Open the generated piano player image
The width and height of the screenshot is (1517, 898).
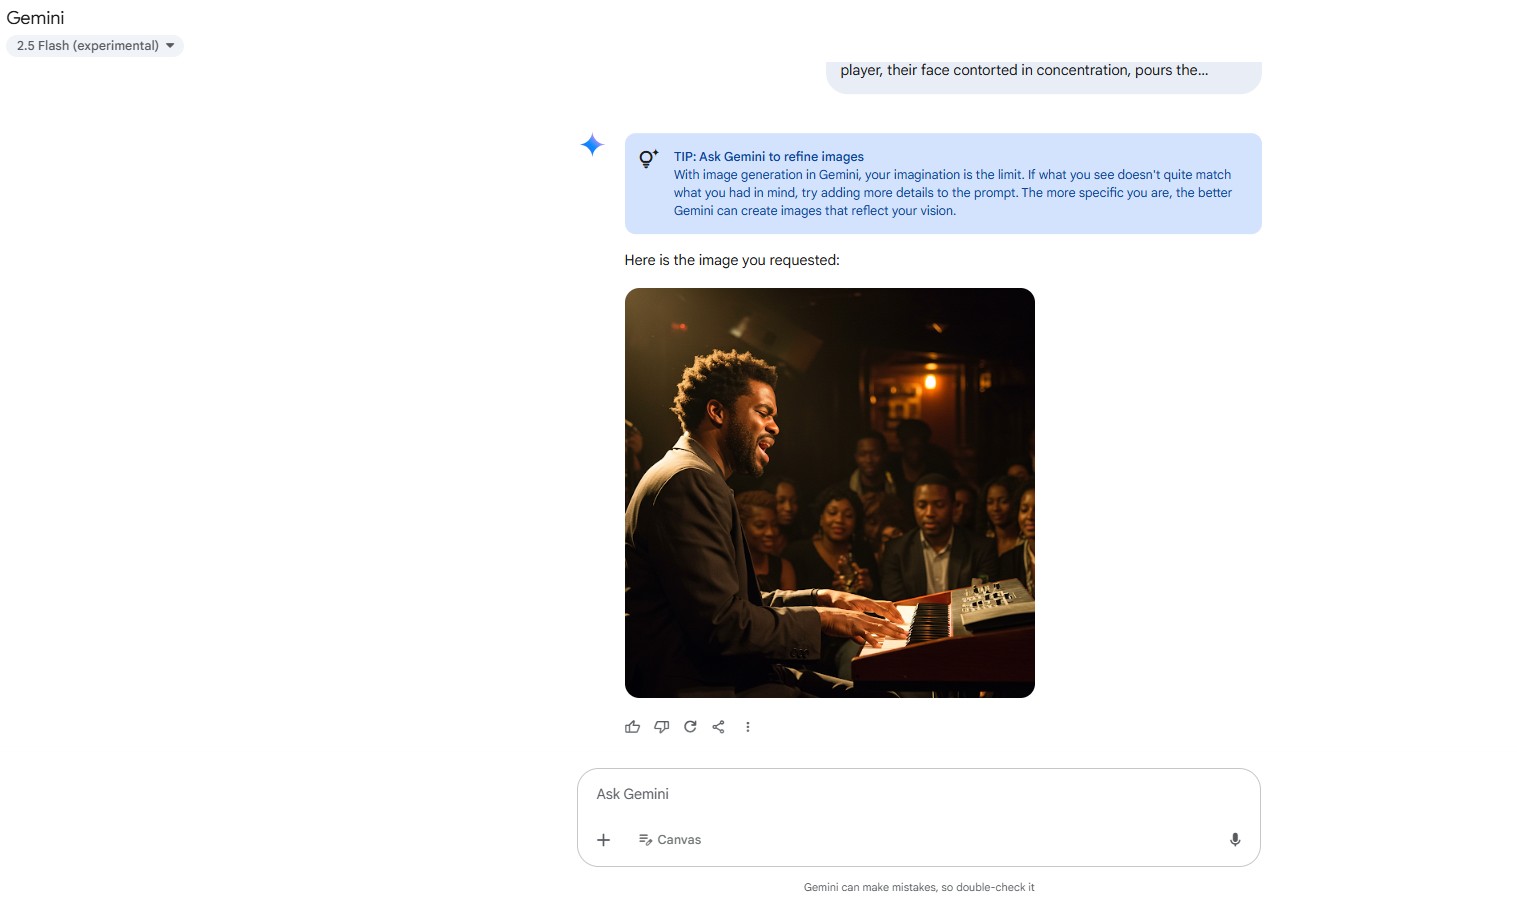click(830, 493)
